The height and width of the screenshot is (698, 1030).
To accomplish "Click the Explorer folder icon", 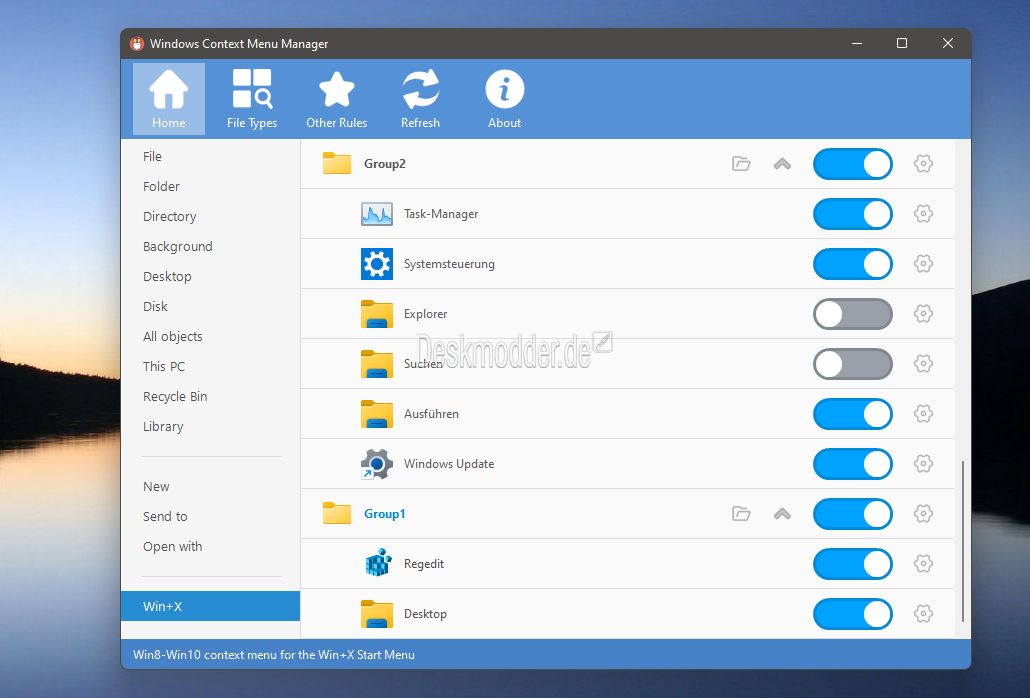I will click(x=377, y=314).
